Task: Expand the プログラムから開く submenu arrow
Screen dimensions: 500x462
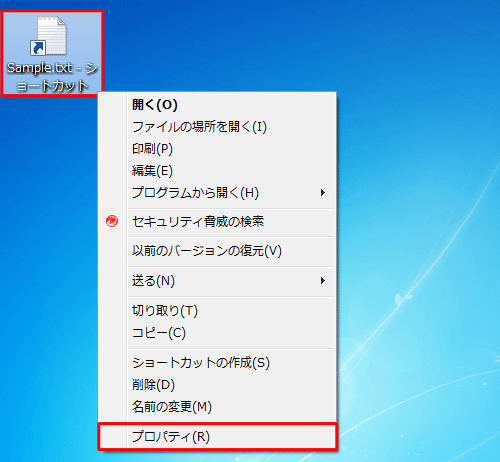Action: (322, 193)
